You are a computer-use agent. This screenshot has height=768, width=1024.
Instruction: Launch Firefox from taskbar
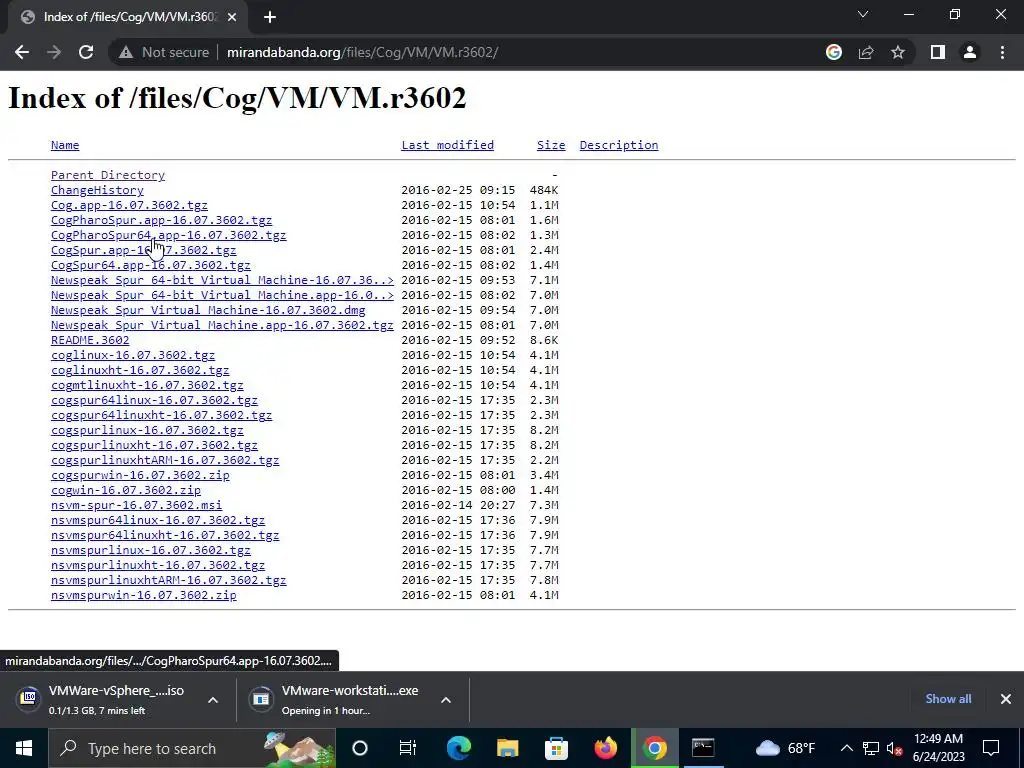605,748
